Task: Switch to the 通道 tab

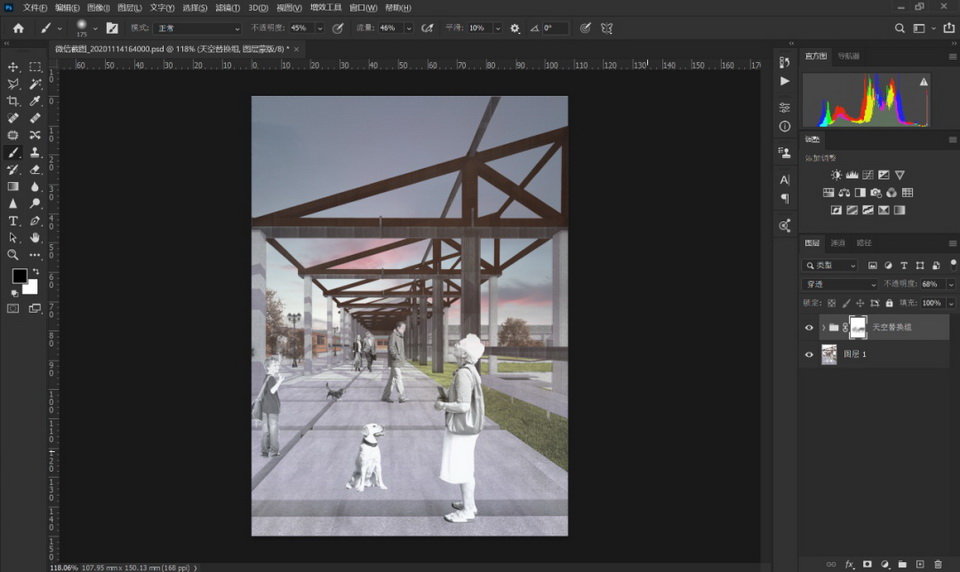Action: pyautogui.click(x=838, y=243)
